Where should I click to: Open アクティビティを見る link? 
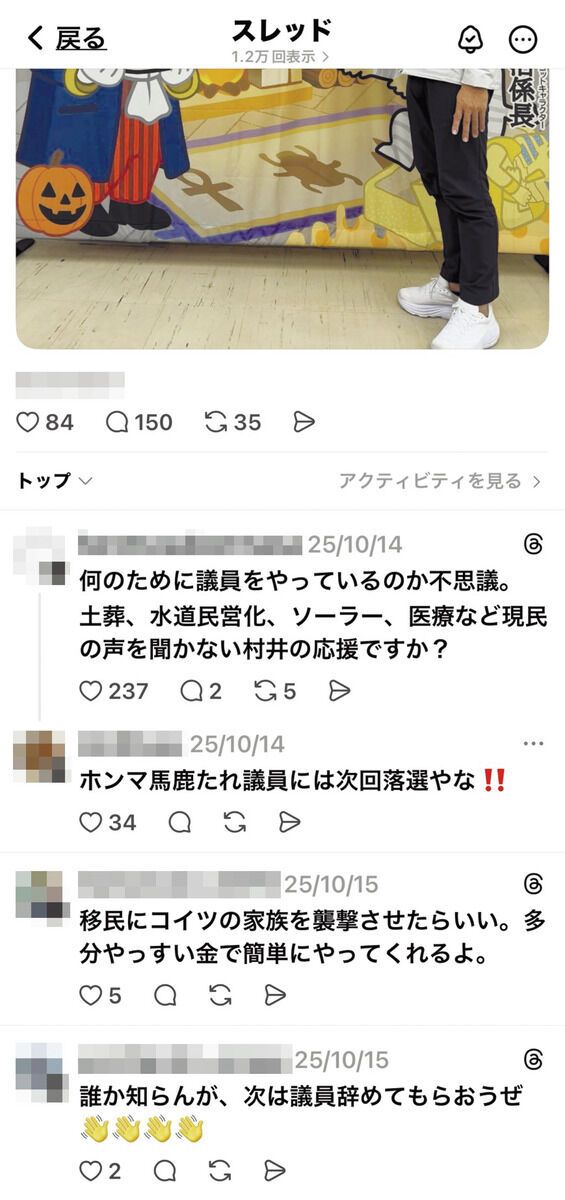(440, 481)
